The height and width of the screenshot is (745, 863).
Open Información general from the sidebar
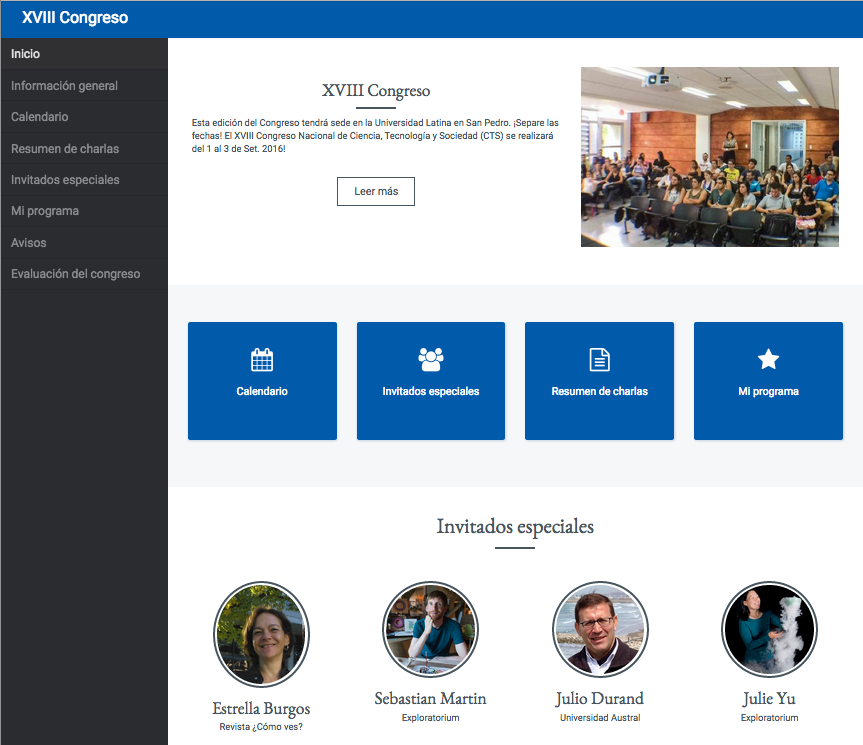click(64, 86)
